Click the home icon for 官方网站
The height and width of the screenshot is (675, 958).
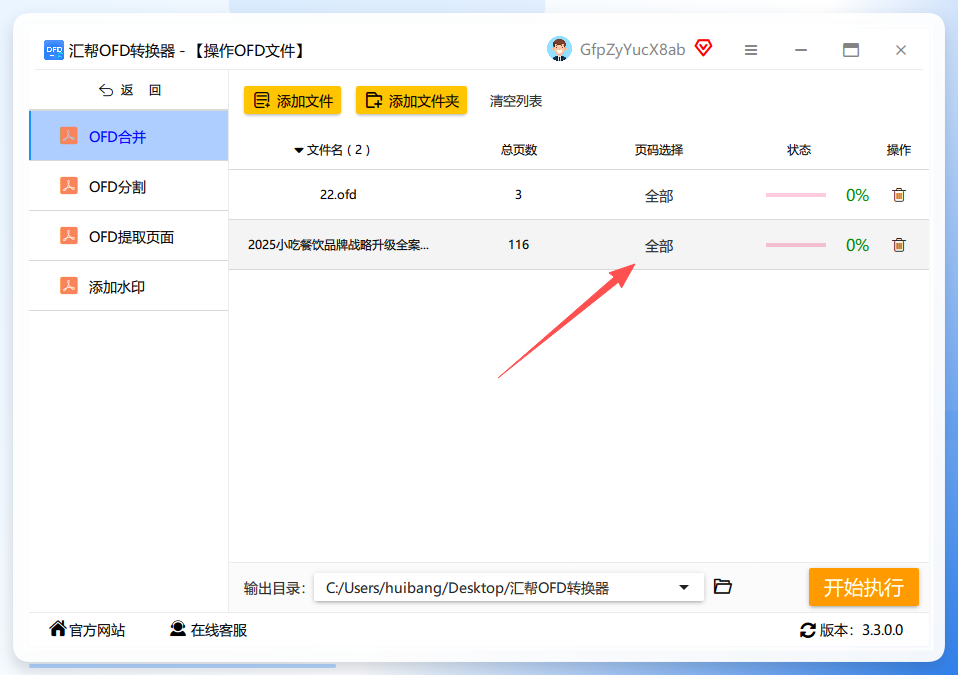[58, 629]
